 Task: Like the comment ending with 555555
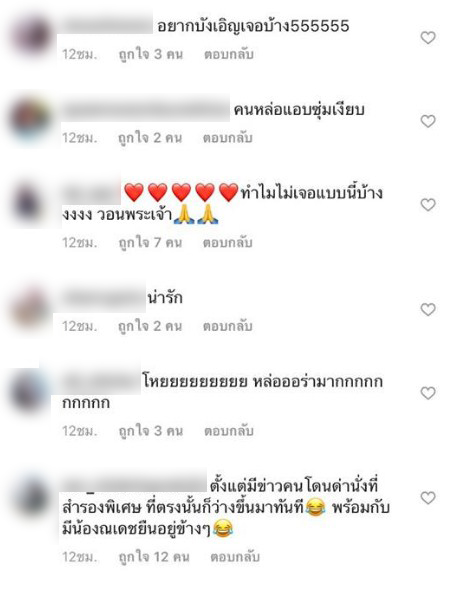(x=428, y=38)
